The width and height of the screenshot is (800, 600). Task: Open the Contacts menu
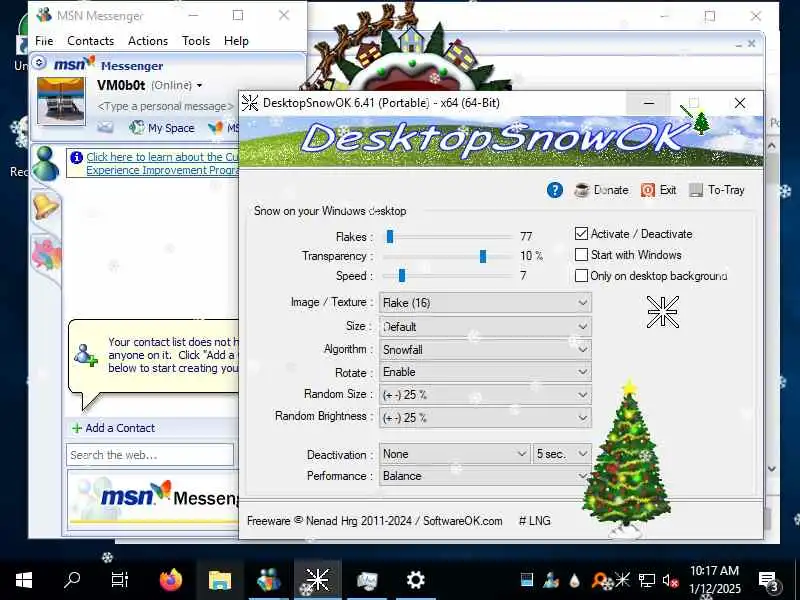click(x=91, y=41)
